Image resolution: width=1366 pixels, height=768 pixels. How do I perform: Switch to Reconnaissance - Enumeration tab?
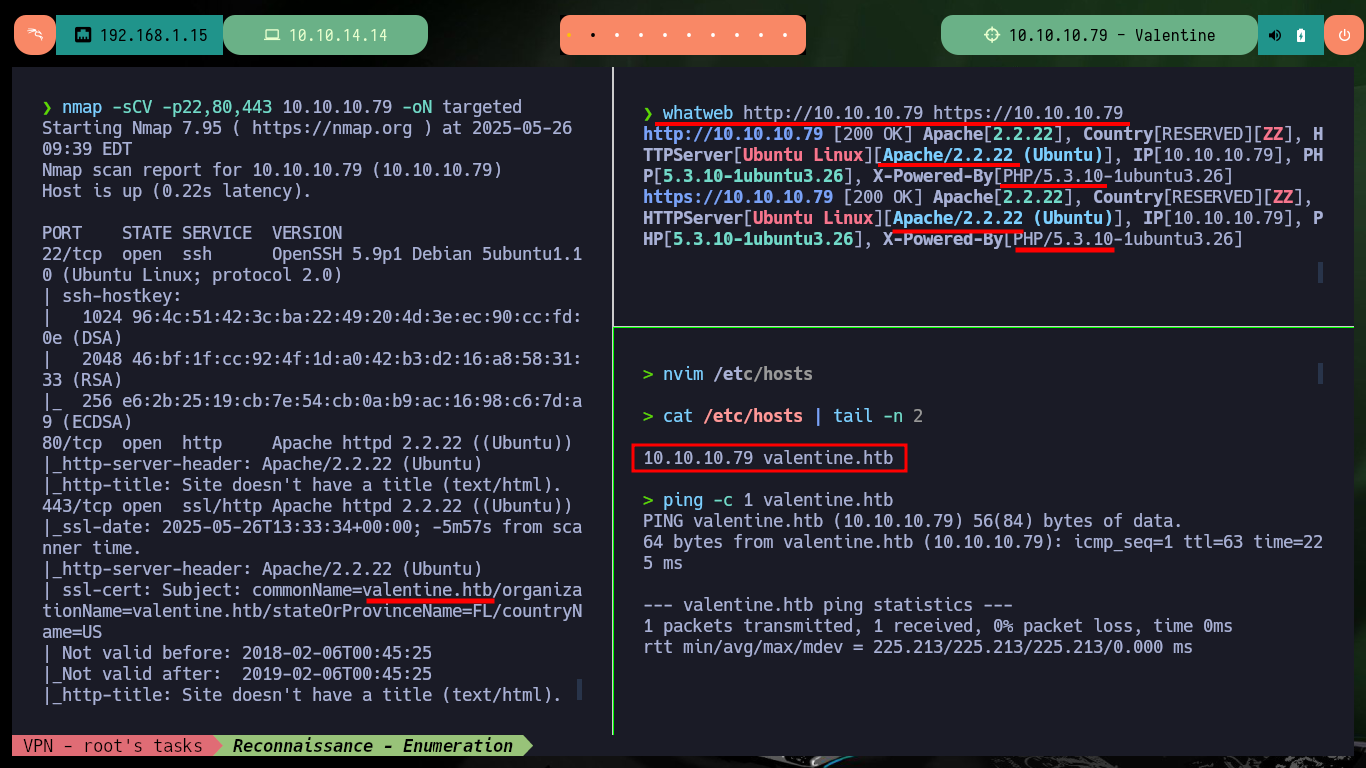(373, 745)
